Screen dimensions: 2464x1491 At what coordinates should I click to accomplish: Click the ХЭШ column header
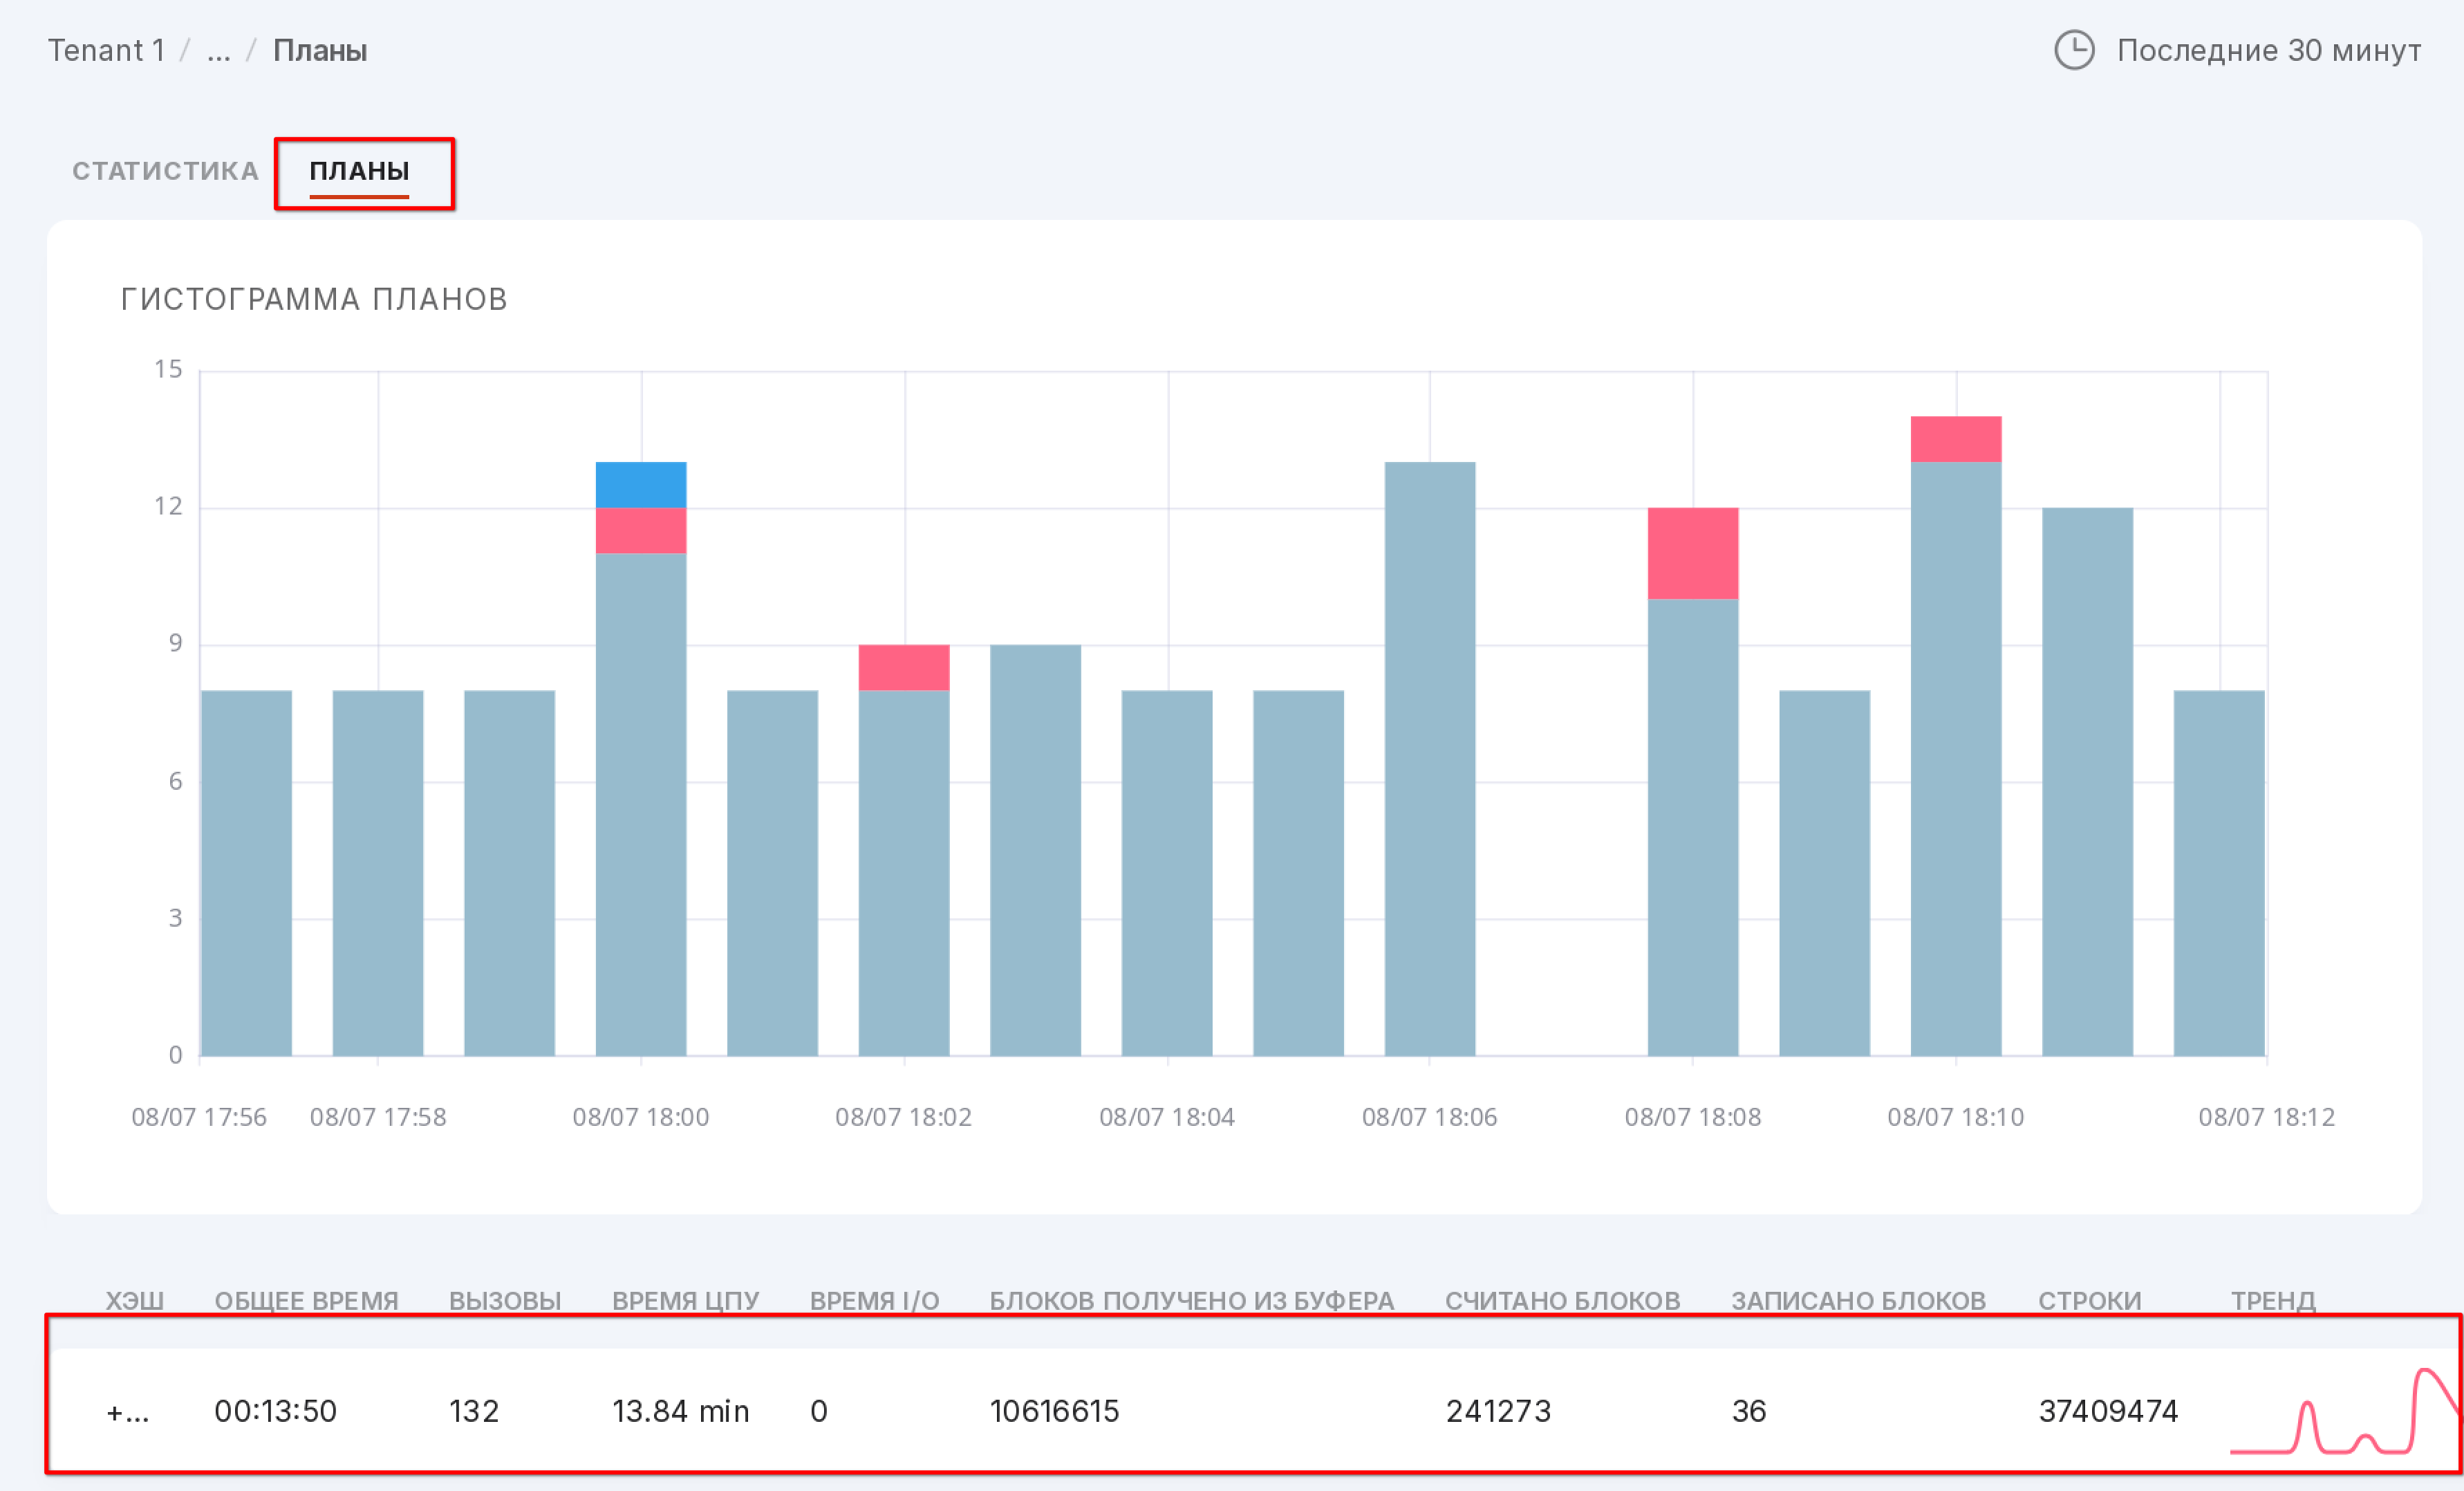pos(135,1300)
